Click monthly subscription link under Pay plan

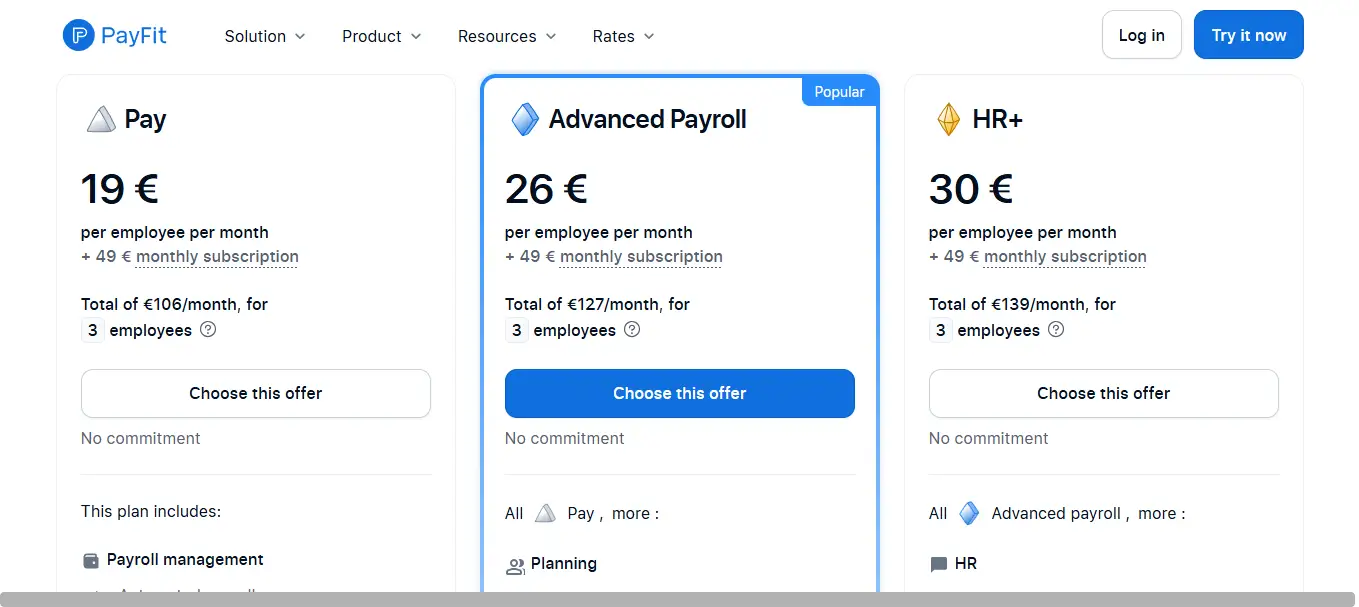pyautogui.click(x=217, y=256)
